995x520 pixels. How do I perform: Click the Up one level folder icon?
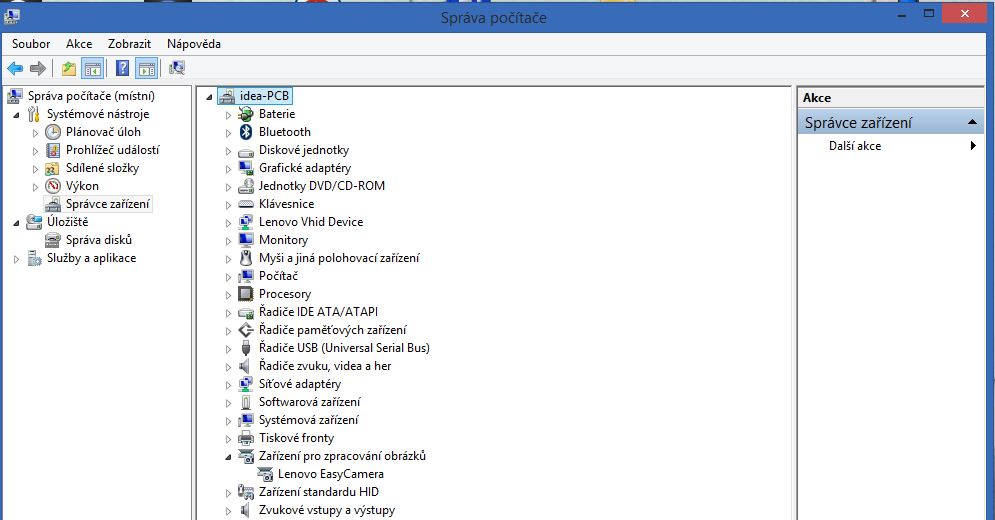[69, 69]
